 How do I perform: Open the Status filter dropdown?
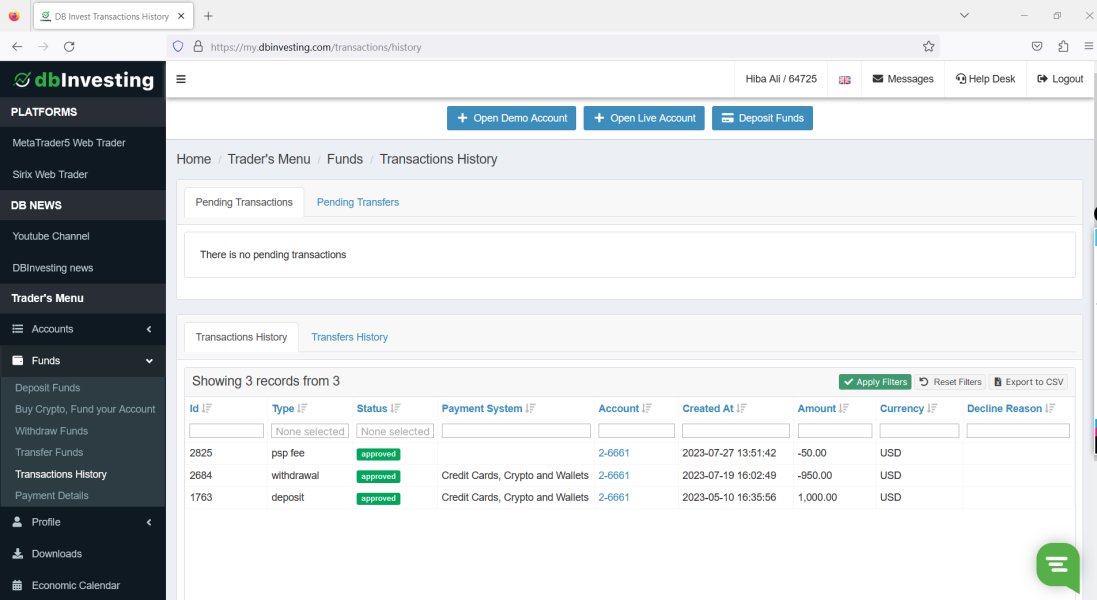394,431
